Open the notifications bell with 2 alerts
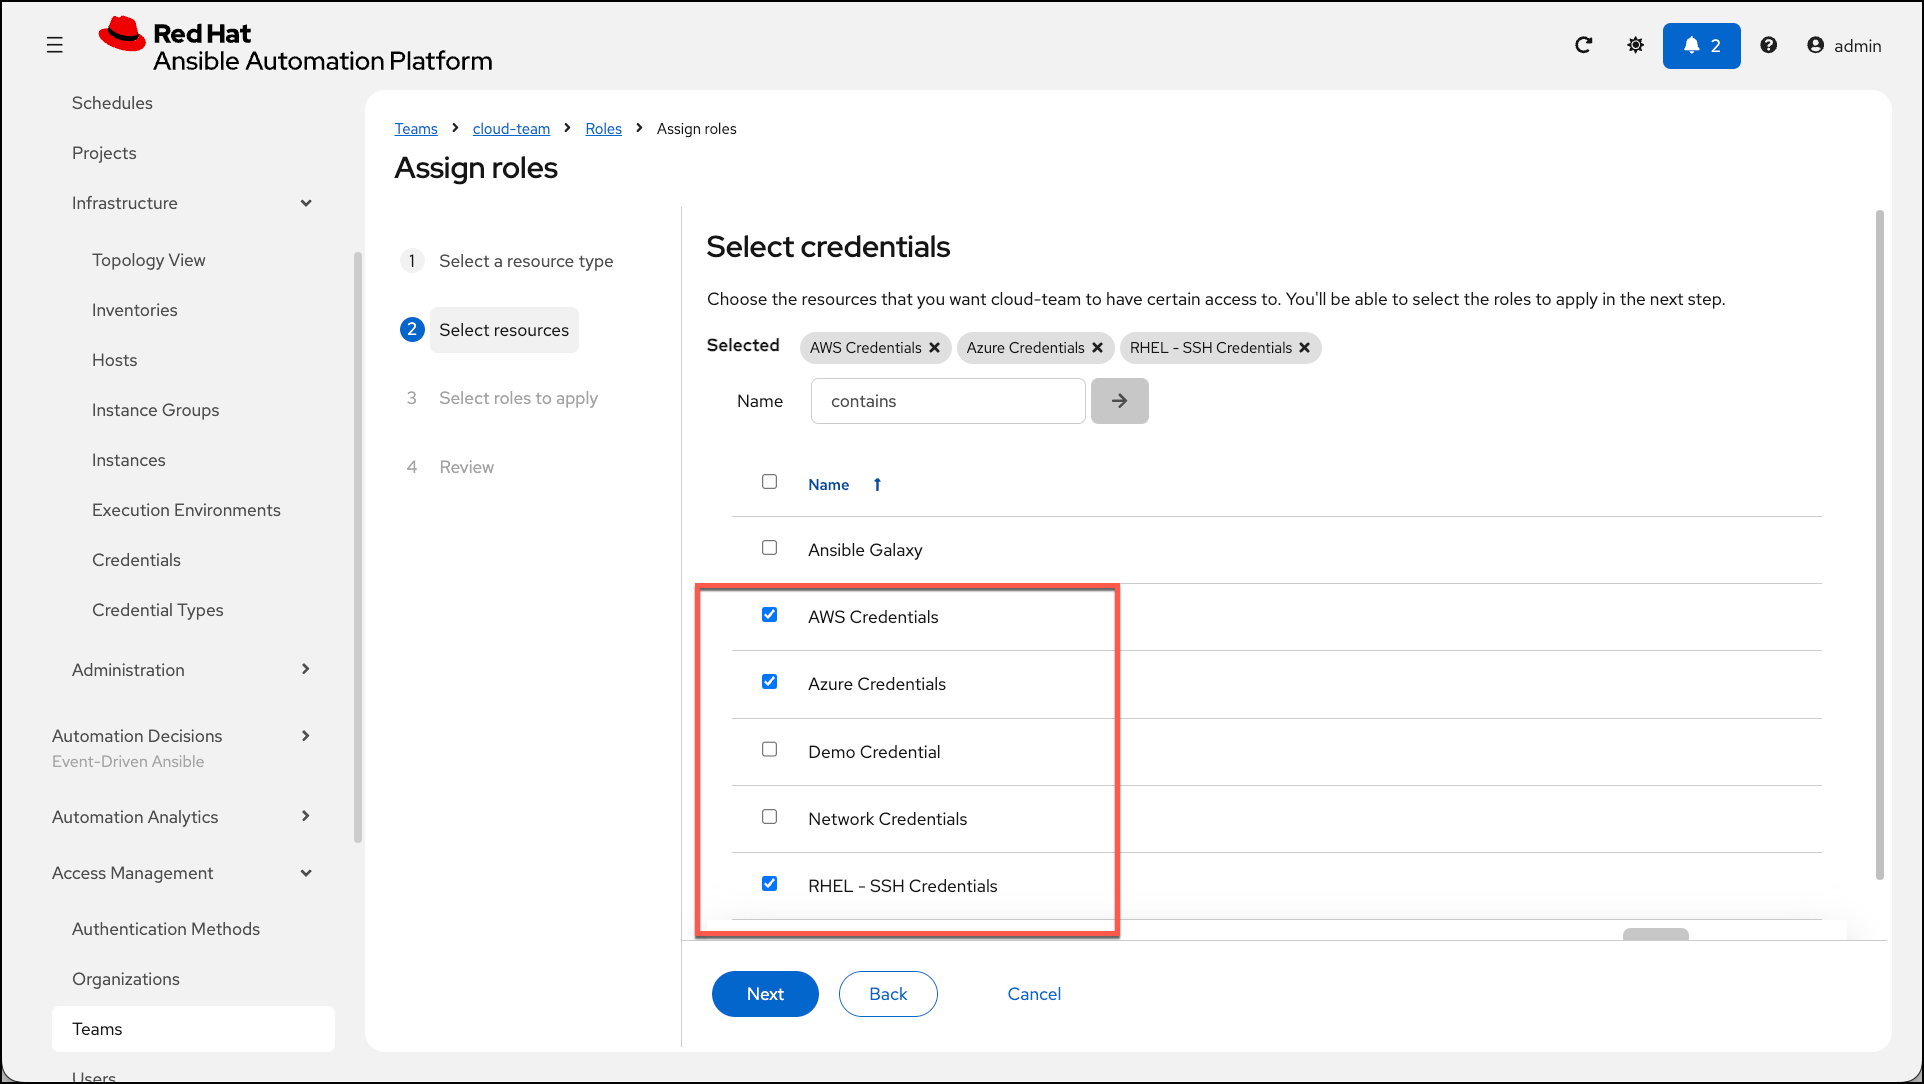Screen dimensions: 1924x1084 pos(1701,46)
